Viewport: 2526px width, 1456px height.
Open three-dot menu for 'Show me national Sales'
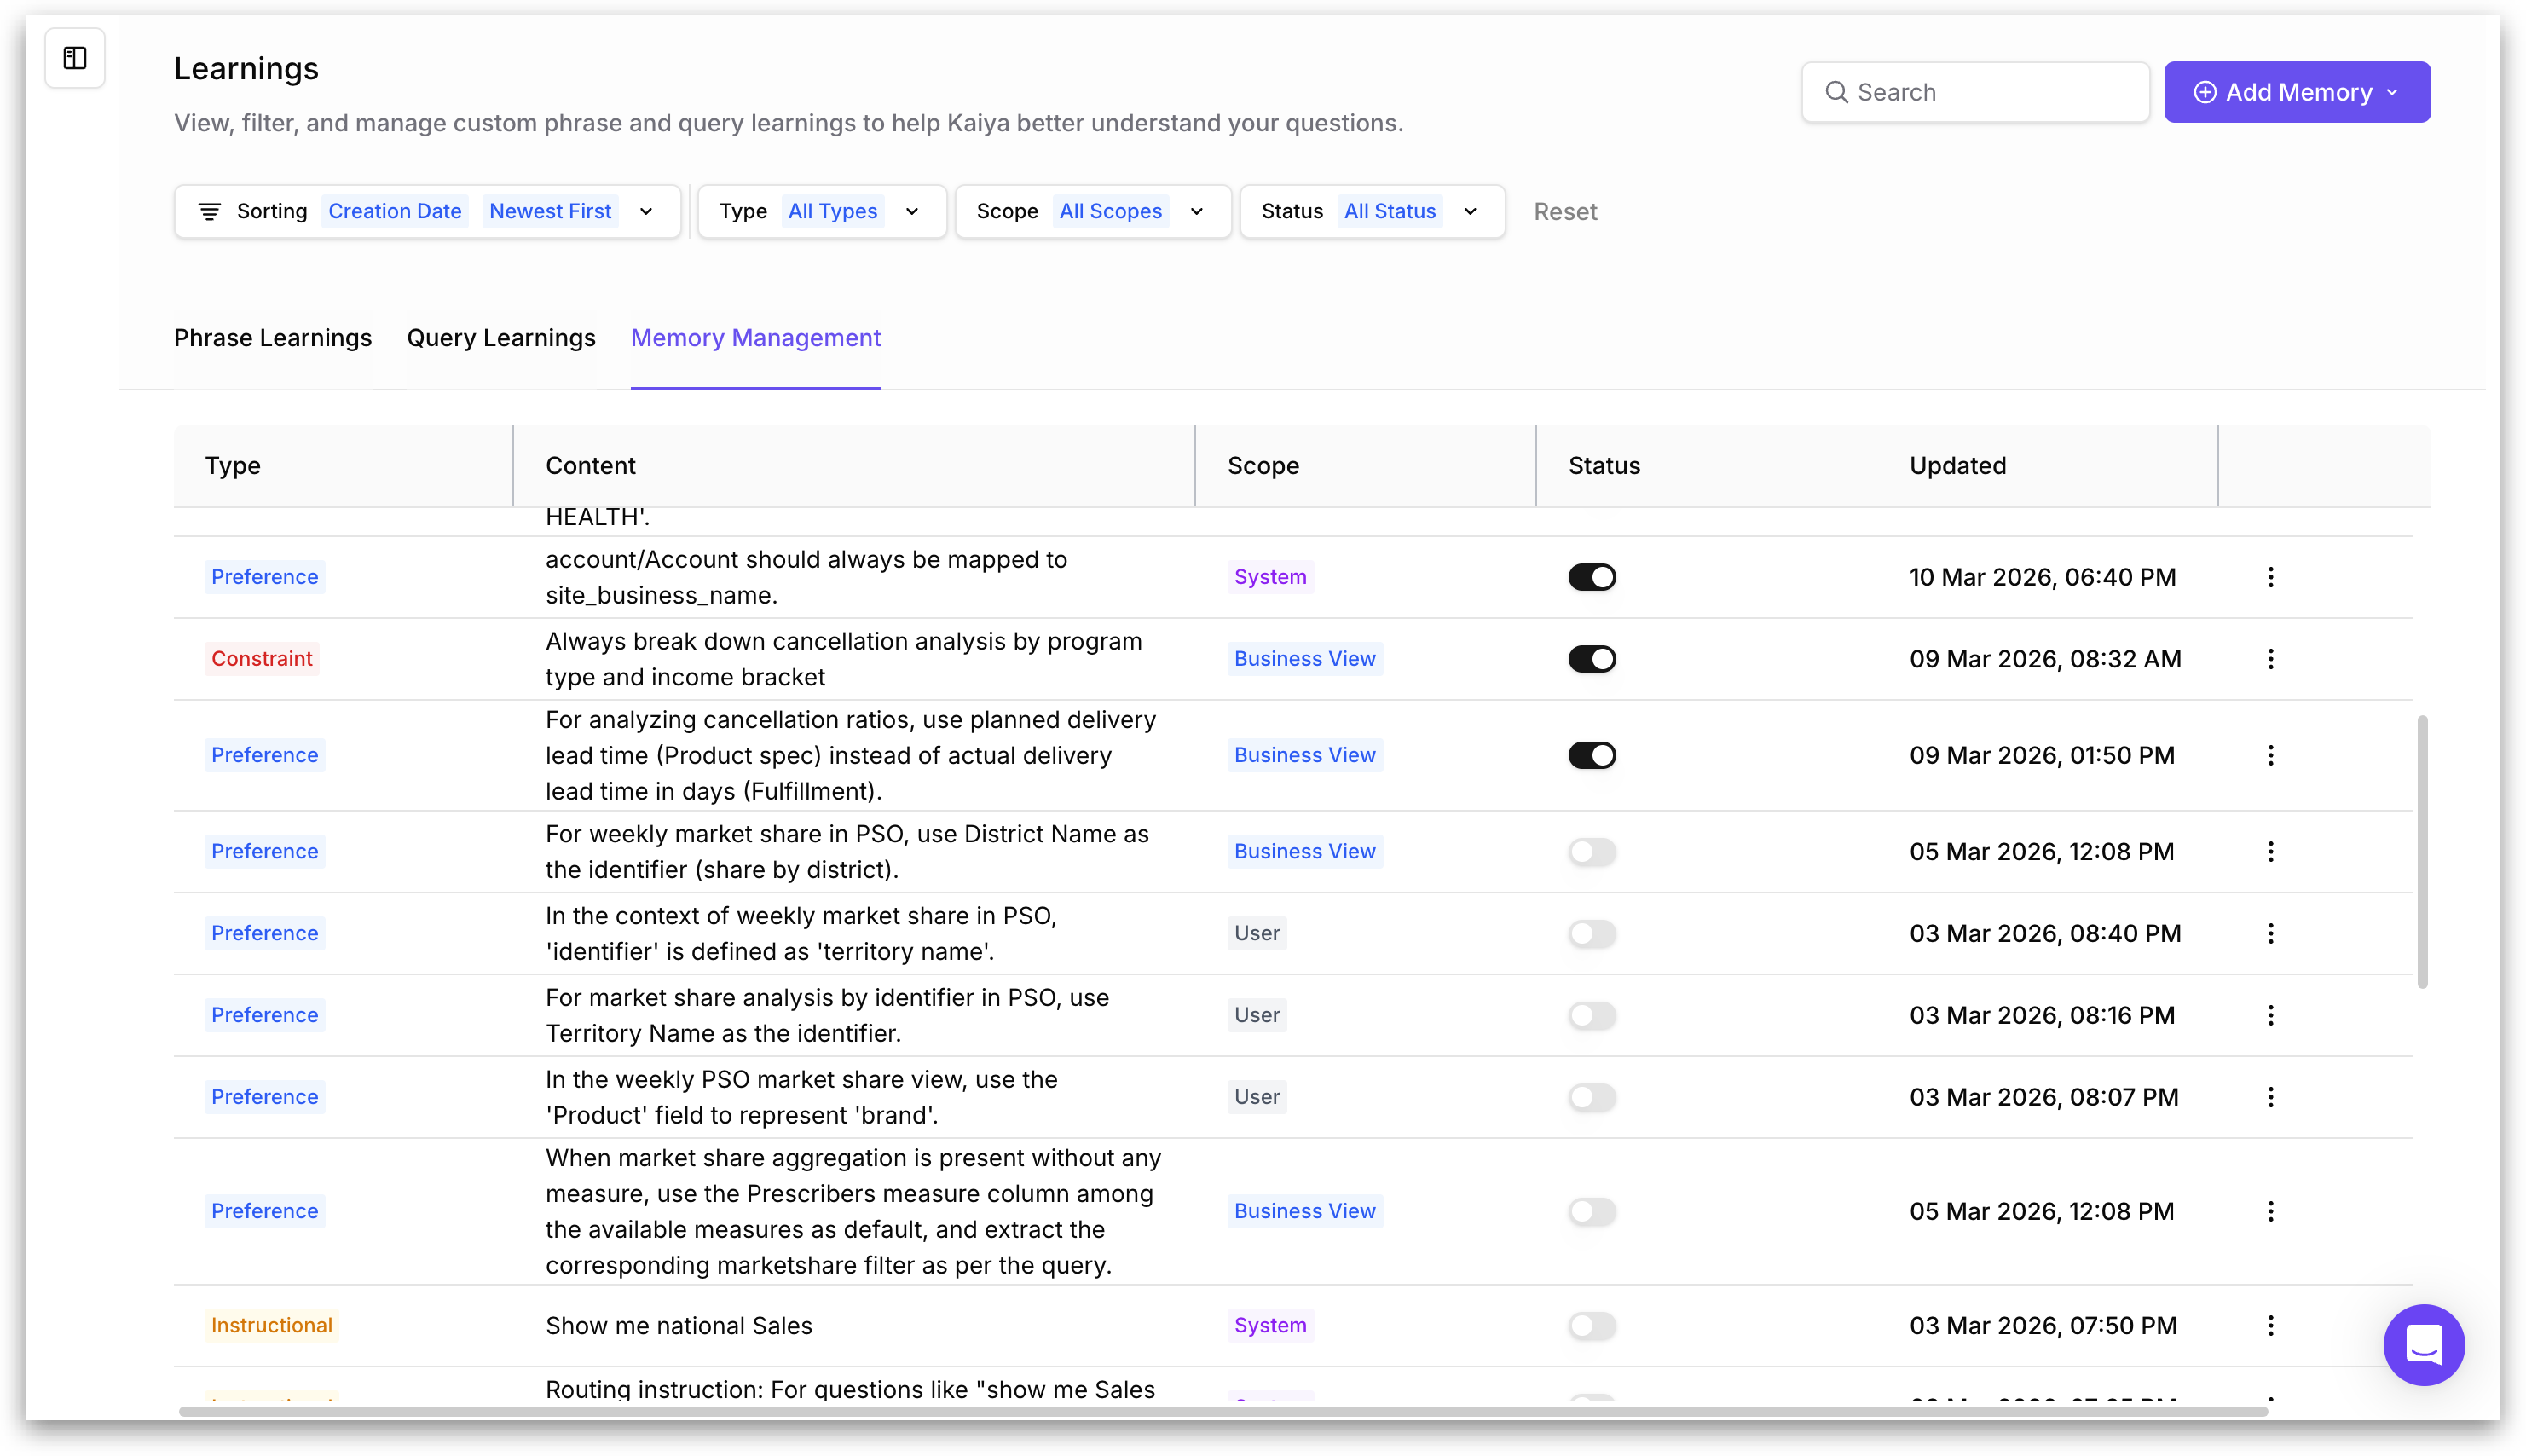tap(2270, 1325)
